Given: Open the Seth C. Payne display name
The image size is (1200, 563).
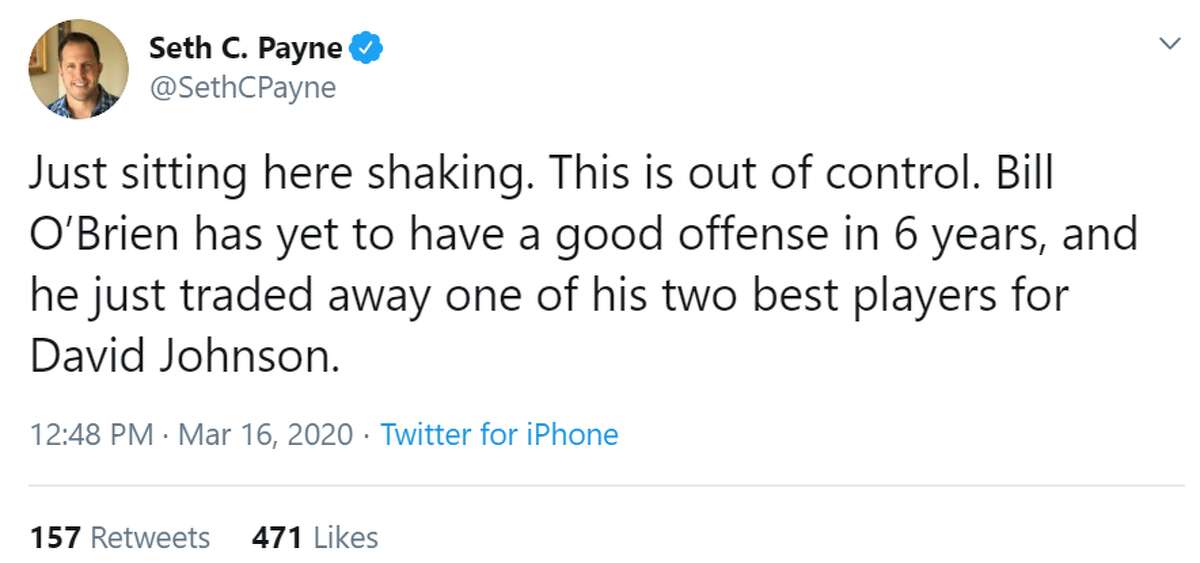Looking at the screenshot, I should [245, 48].
